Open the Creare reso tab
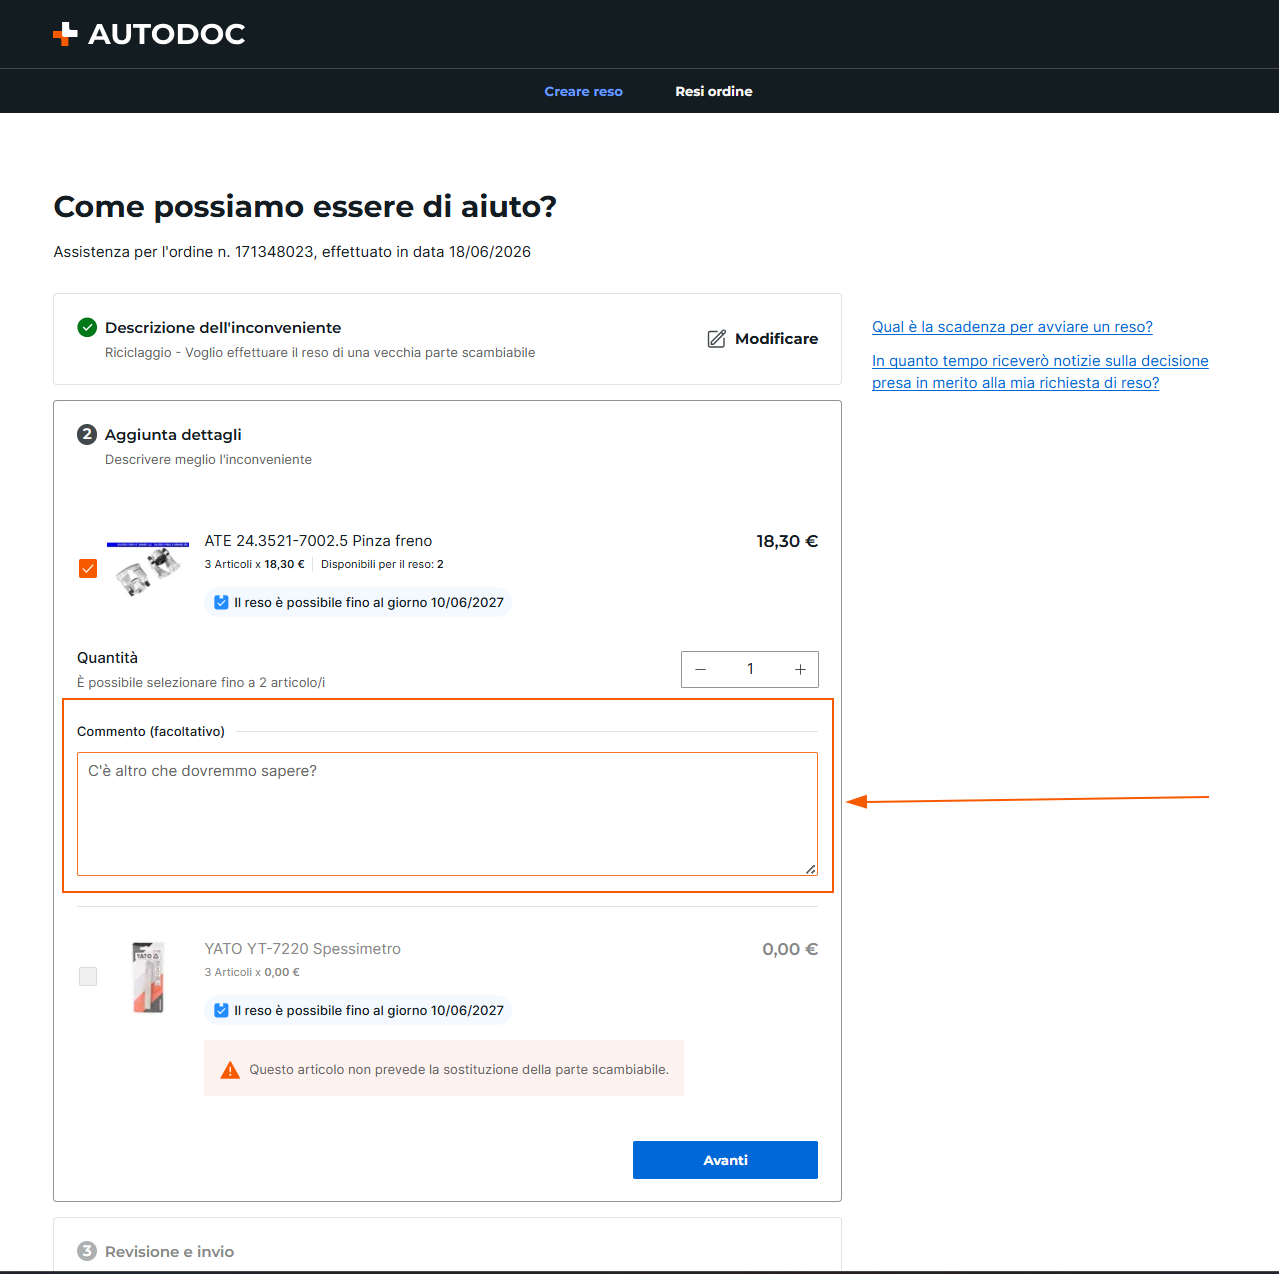The width and height of the screenshot is (1279, 1274). [583, 91]
